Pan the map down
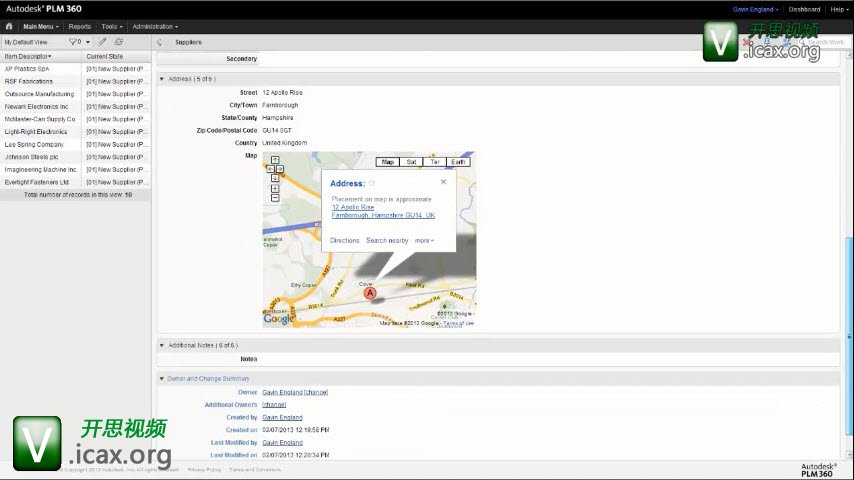 pyautogui.click(x=275, y=178)
